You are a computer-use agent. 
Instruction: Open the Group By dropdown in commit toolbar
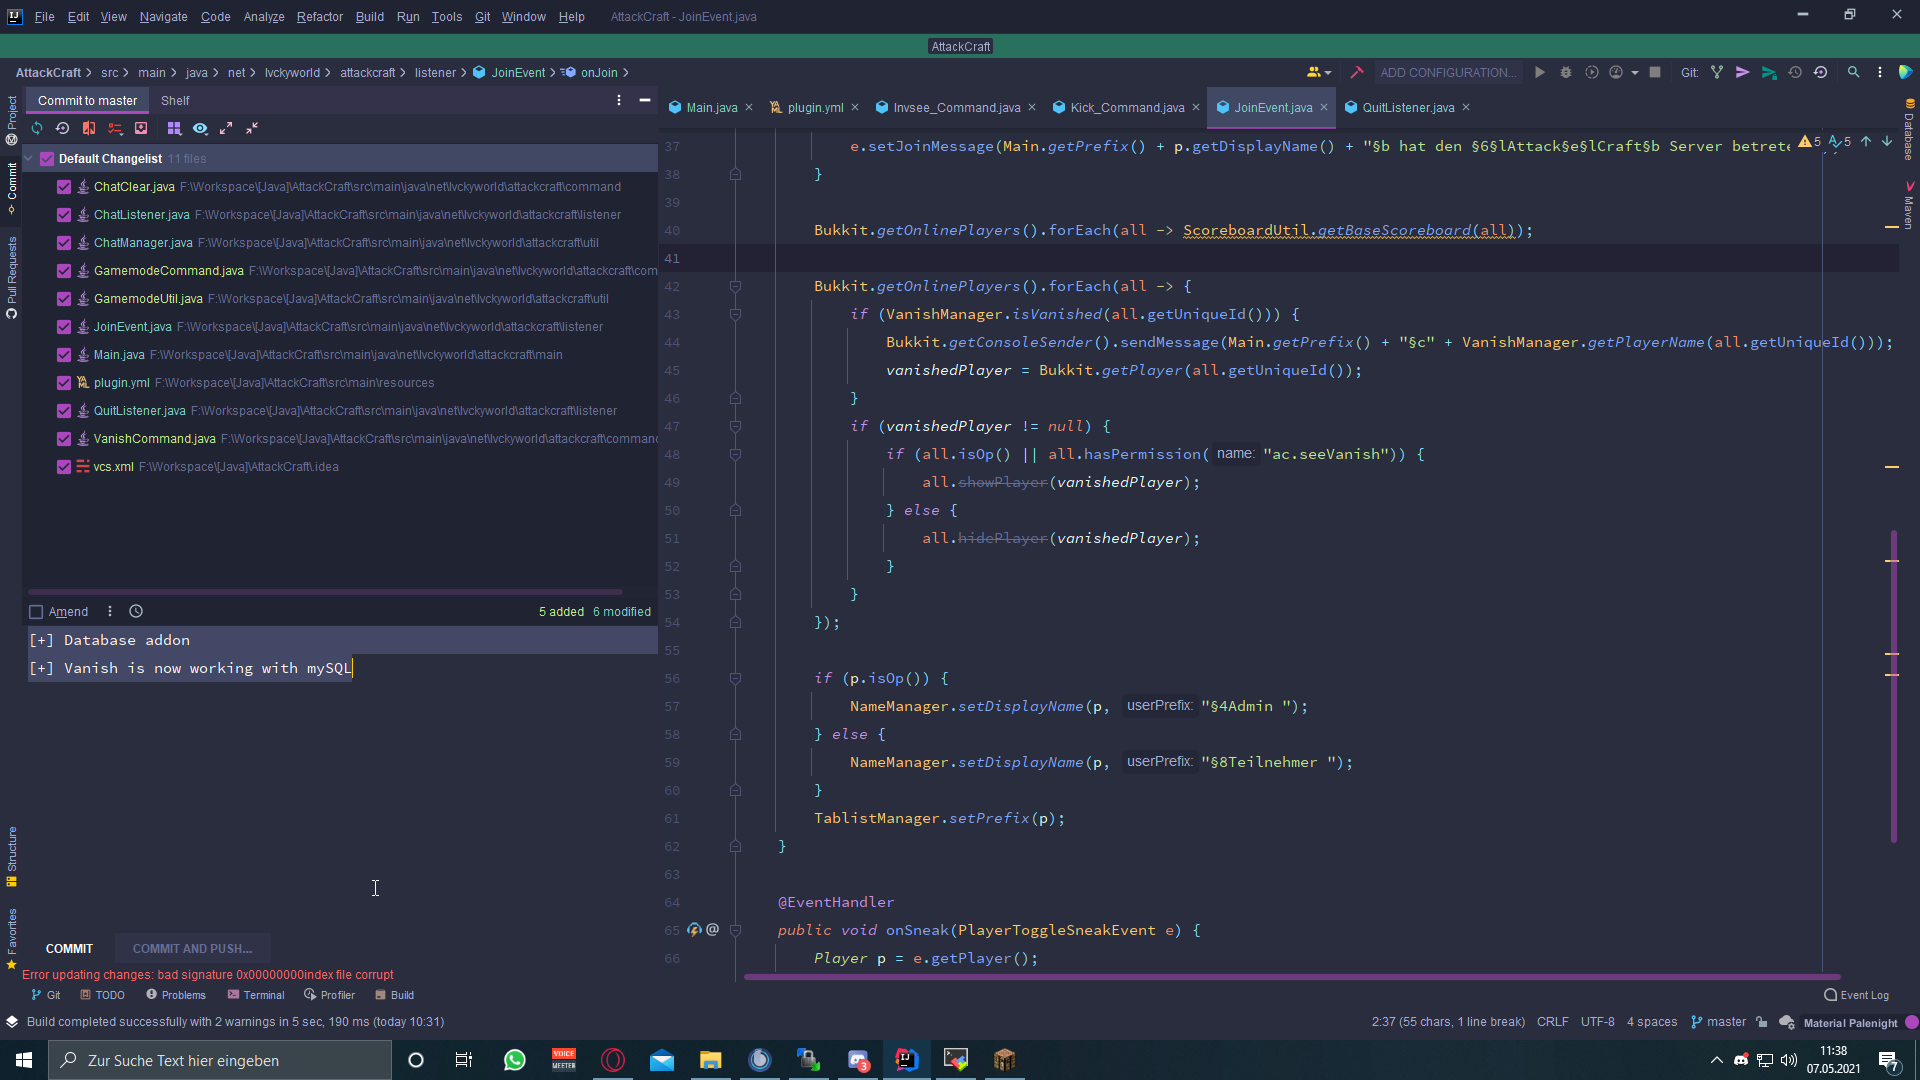click(x=174, y=128)
